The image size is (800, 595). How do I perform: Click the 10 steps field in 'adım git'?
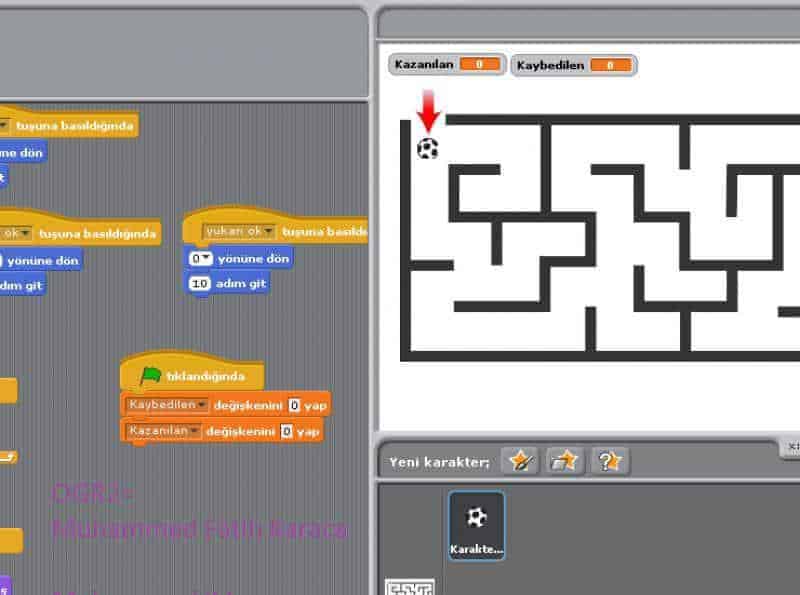click(199, 284)
